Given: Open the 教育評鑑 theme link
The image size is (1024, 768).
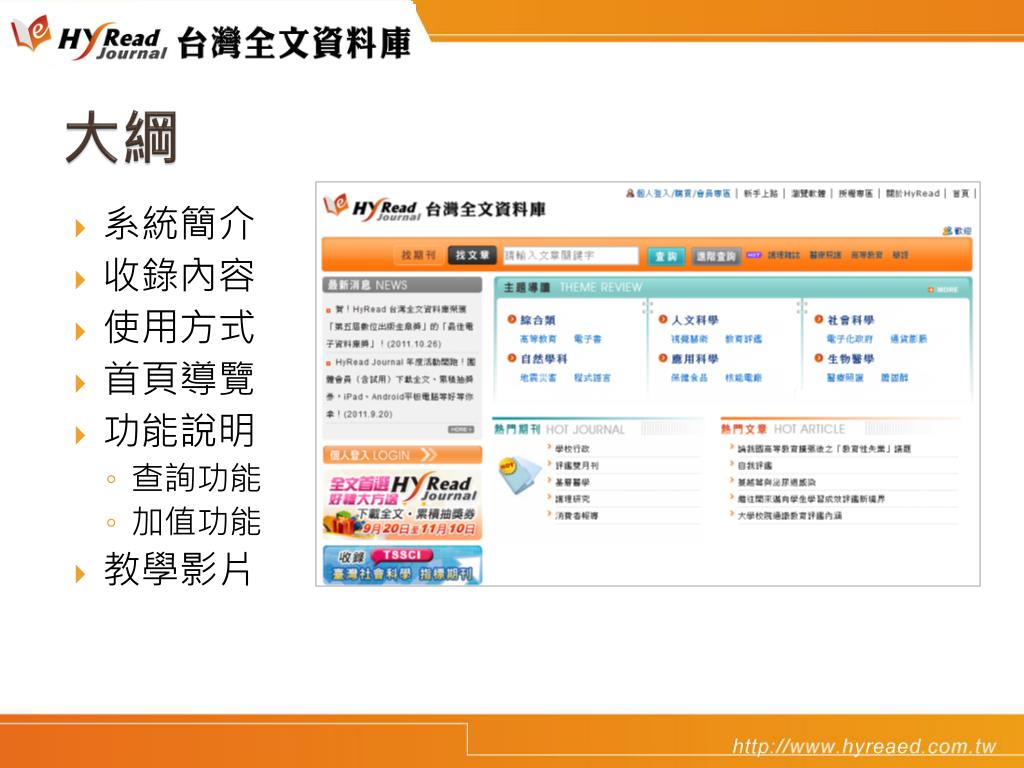Looking at the screenshot, I should pyautogui.click(x=743, y=339).
